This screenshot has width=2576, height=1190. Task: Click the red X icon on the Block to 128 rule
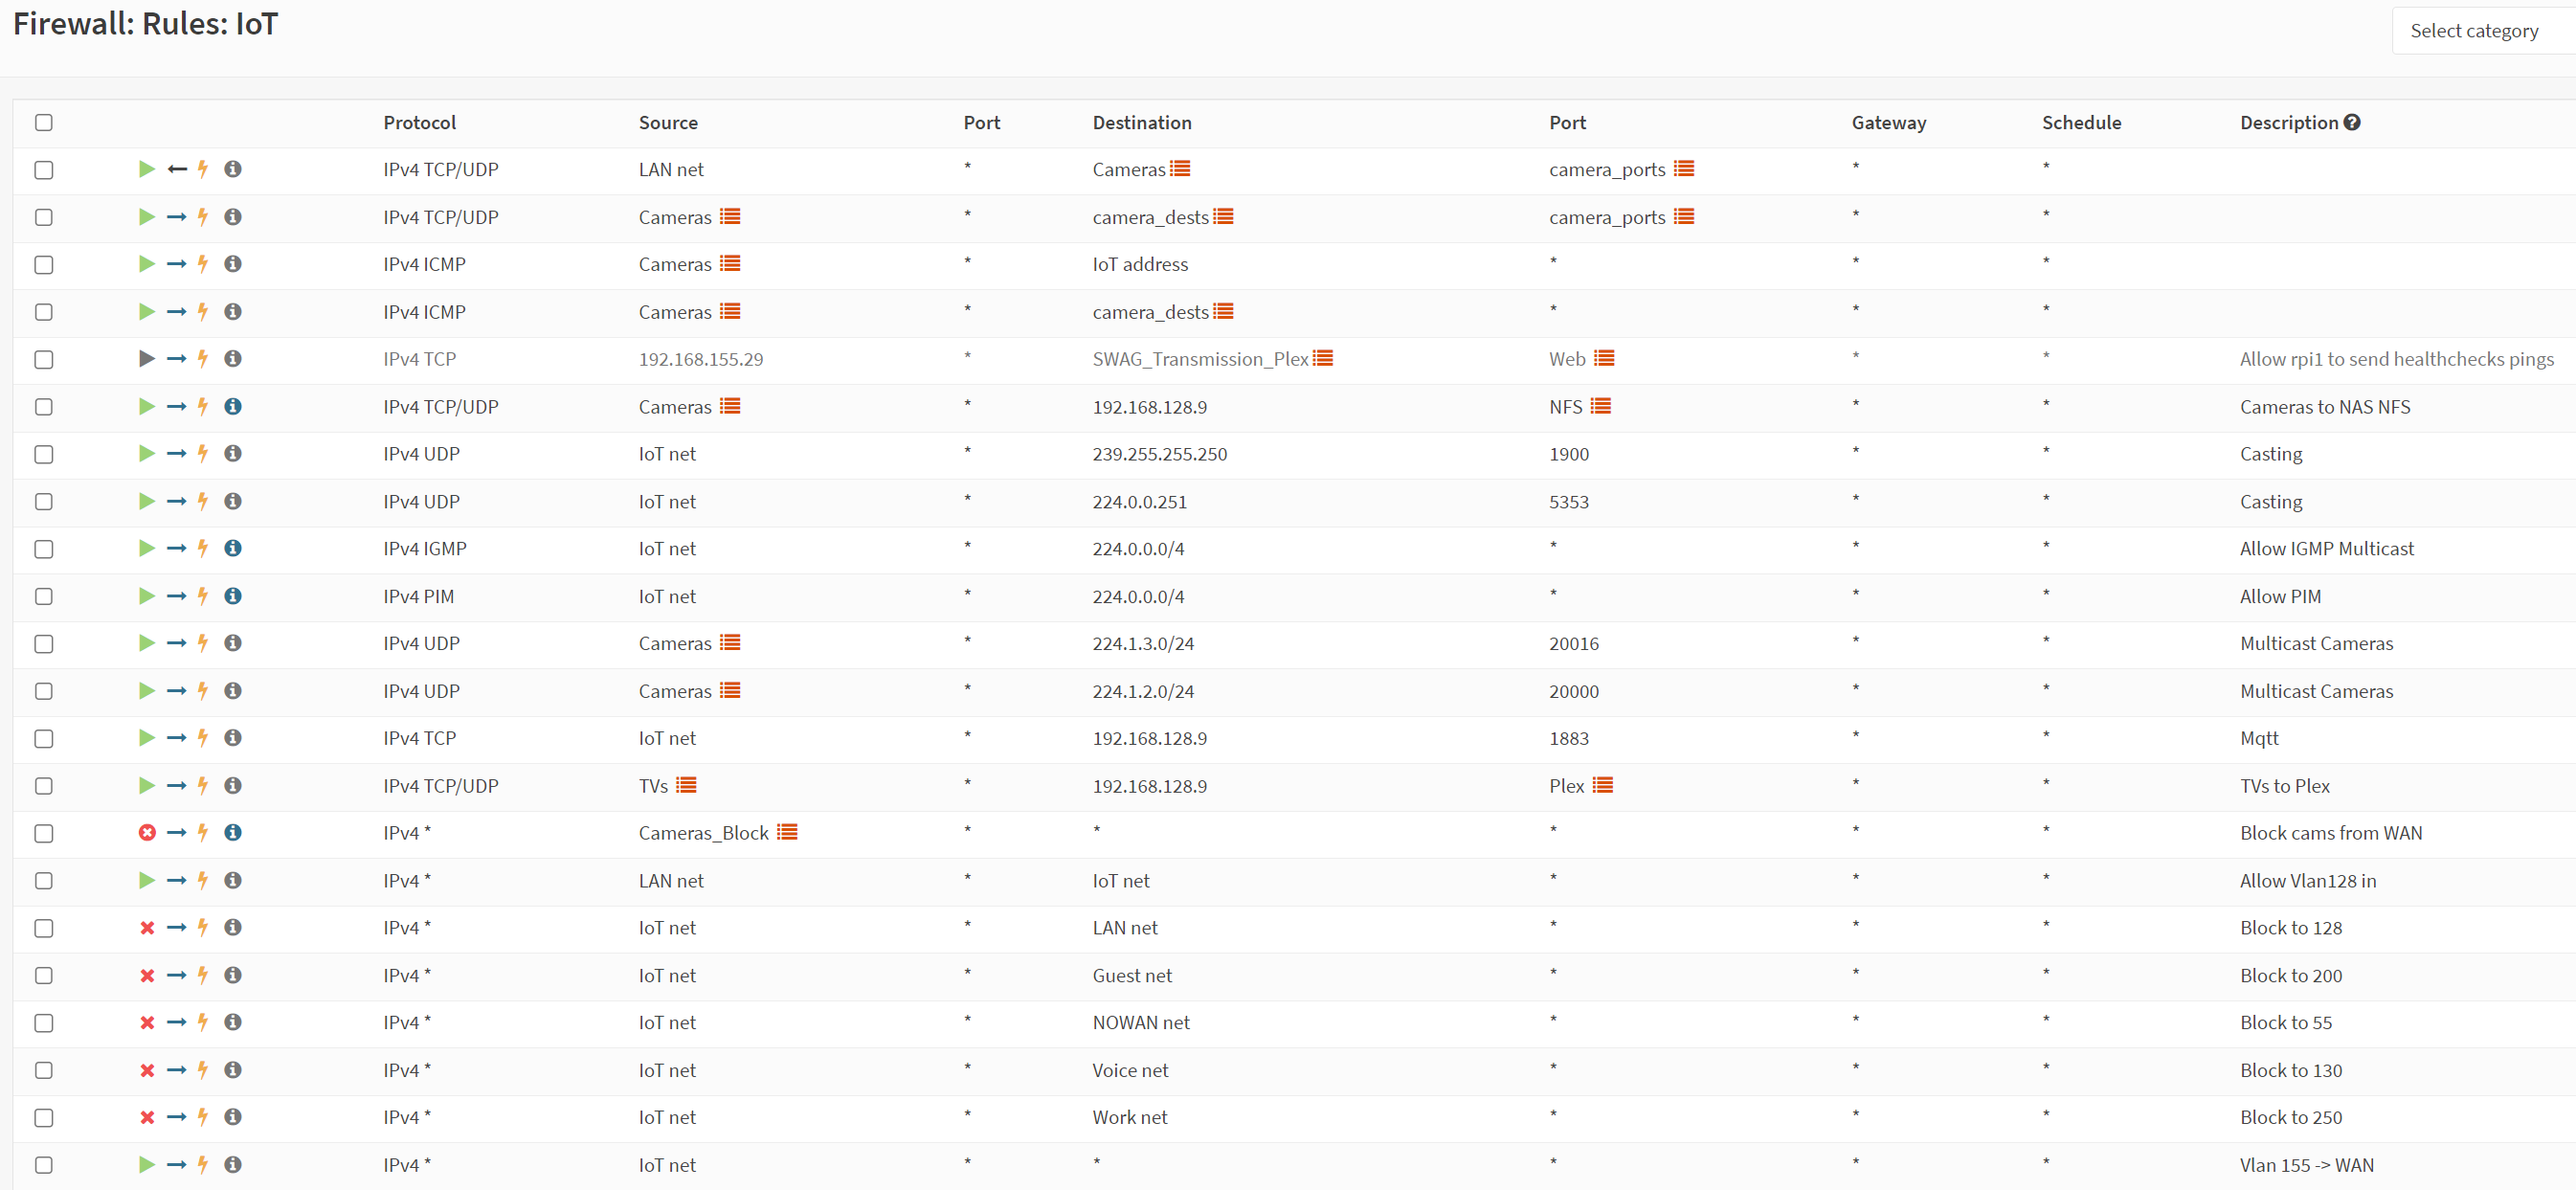(x=147, y=927)
